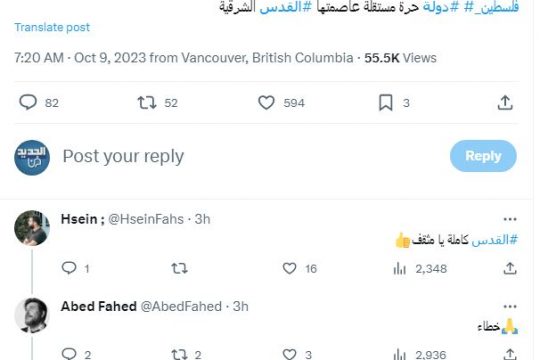This screenshot has width=540, height=360.
Task: Repost the main post with 52 reposts
Action: tap(147, 103)
